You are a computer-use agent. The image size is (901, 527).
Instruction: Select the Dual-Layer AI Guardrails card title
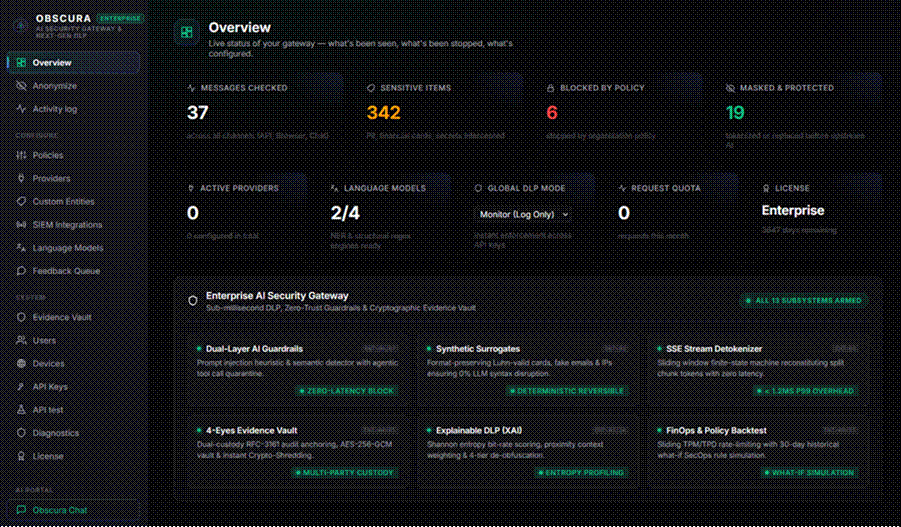(x=254, y=349)
